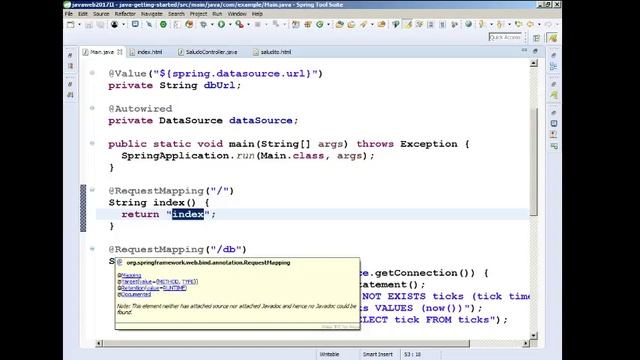Click the Writable status bar entry

[x=329, y=354]
